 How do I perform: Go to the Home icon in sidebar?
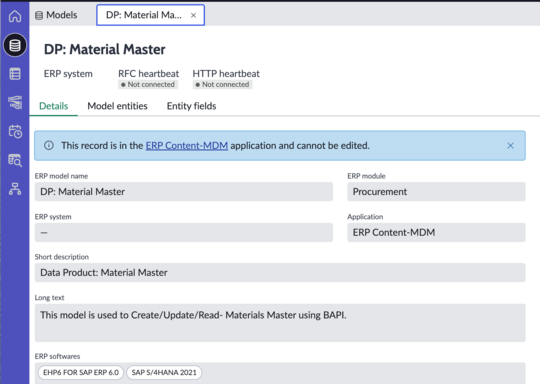pos(15,16)
